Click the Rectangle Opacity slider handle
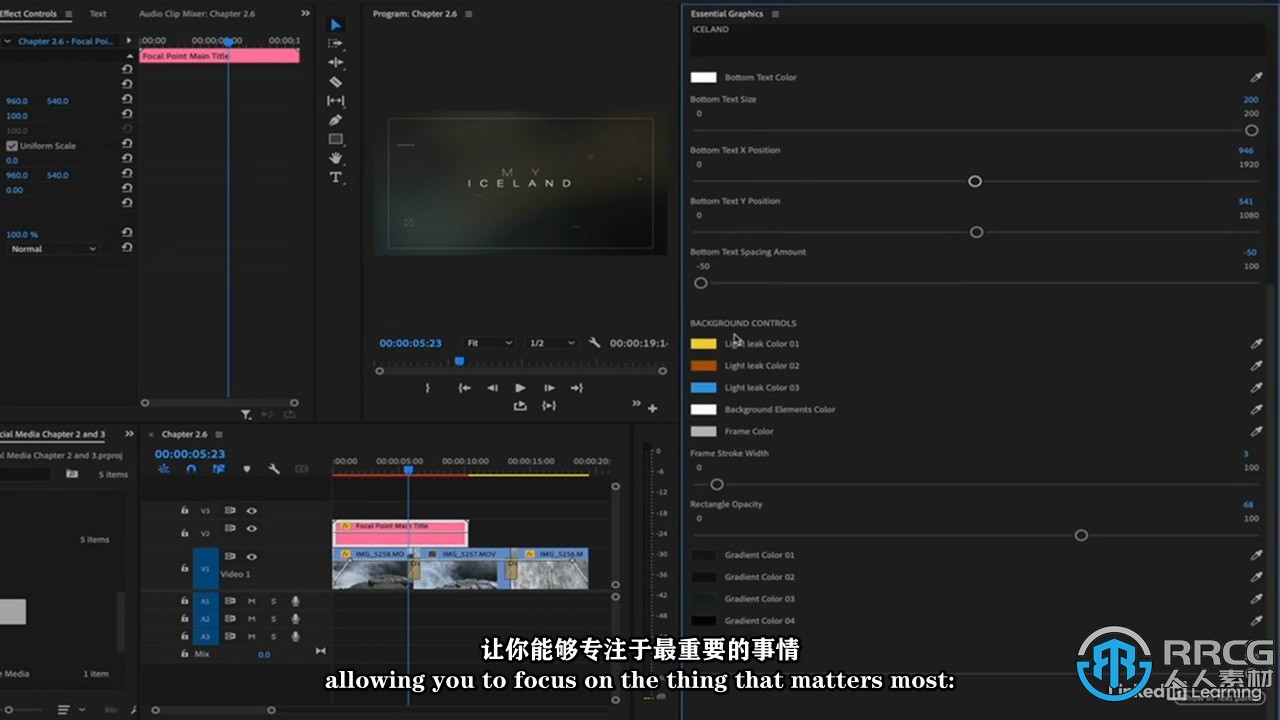 [x=1081, y=535]
